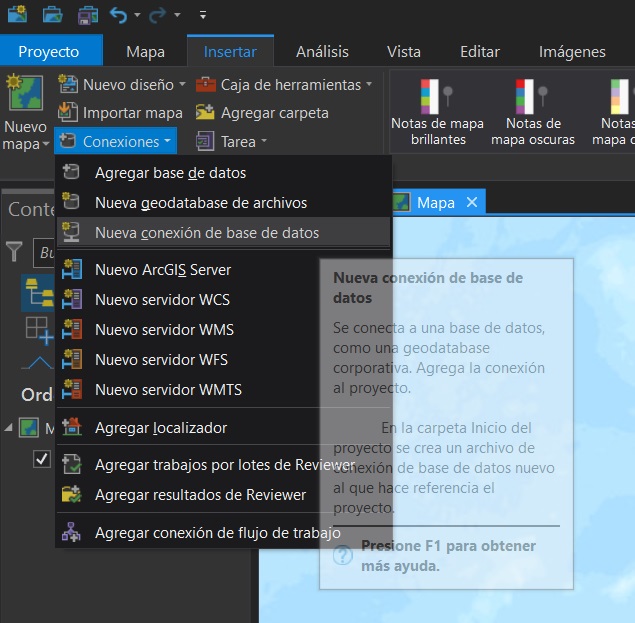Image resolution: width=635 pixels, height=623 pixels.
Task: Select Notas de mapa oscuras style
Action: pos(533,111)
